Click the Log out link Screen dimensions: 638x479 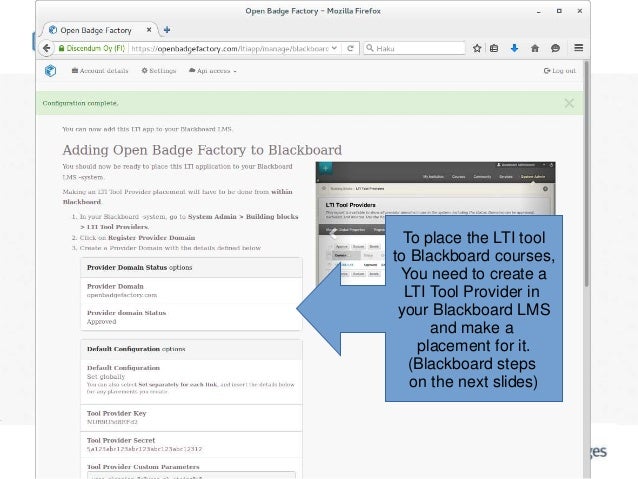tap(559, 71)
